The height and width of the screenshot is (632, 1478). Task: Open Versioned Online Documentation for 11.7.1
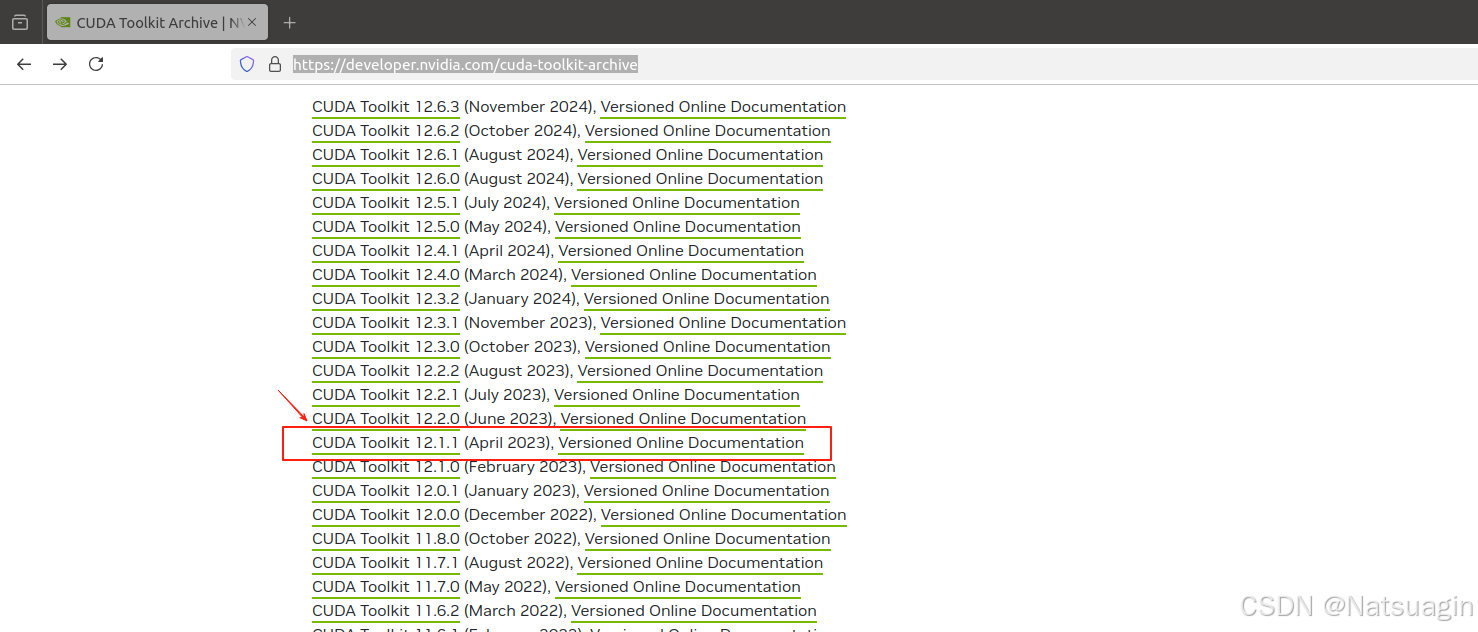tap(700, 563)
